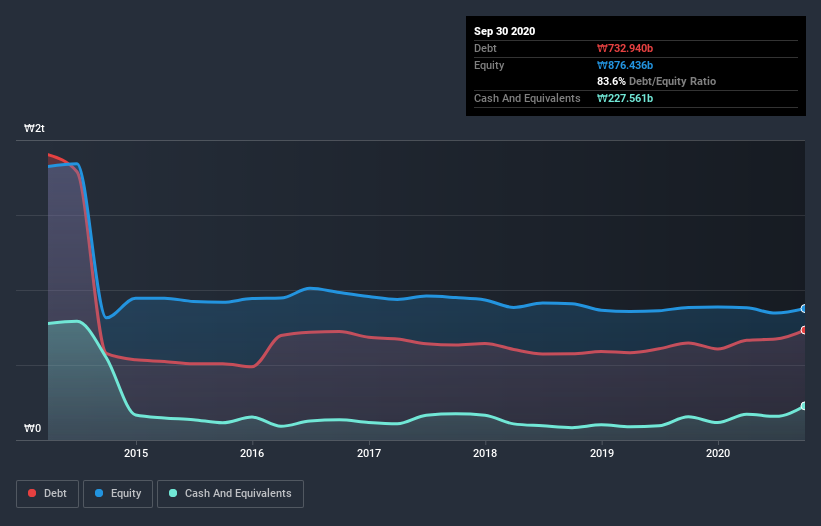821x526 pixels.
Task: Click the red Debt legend dot
Action: point(32,493)
